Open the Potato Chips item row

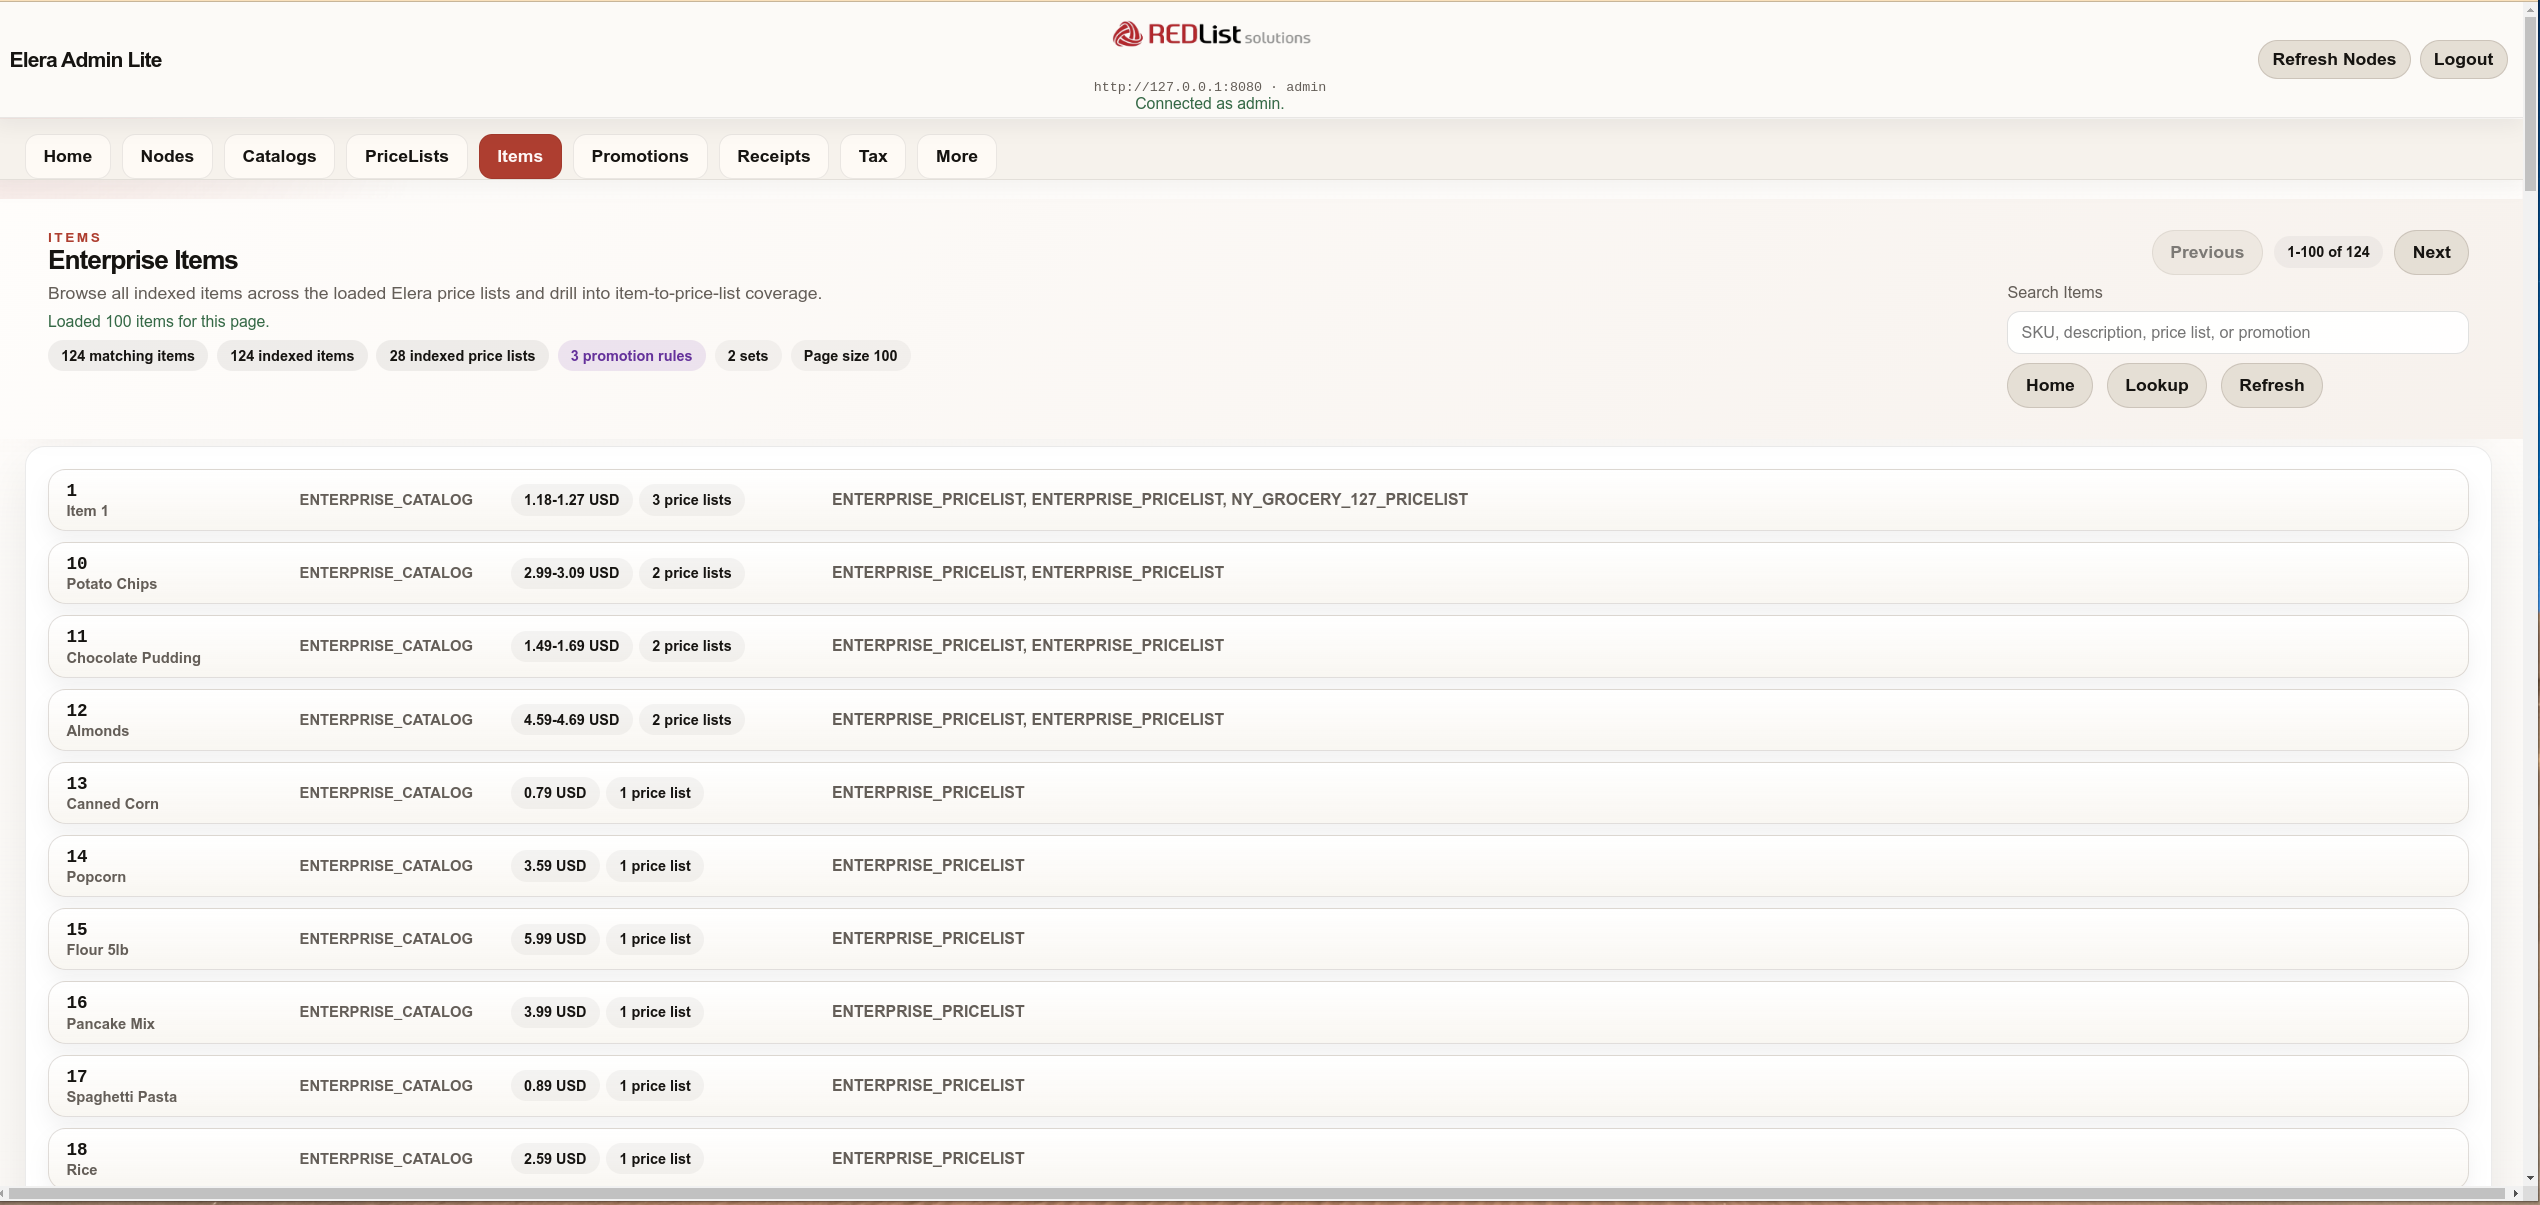point(1258,573)
